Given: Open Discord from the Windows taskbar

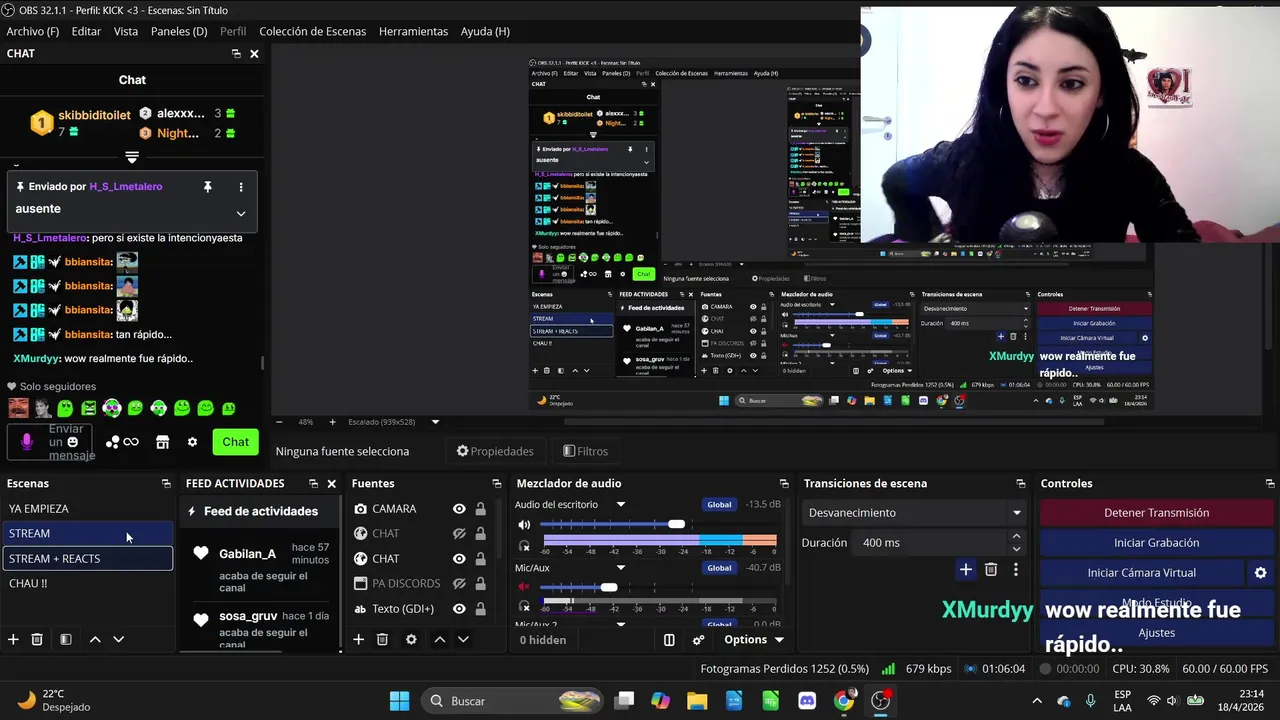Looking at the screenshot, I should (807, 701).
